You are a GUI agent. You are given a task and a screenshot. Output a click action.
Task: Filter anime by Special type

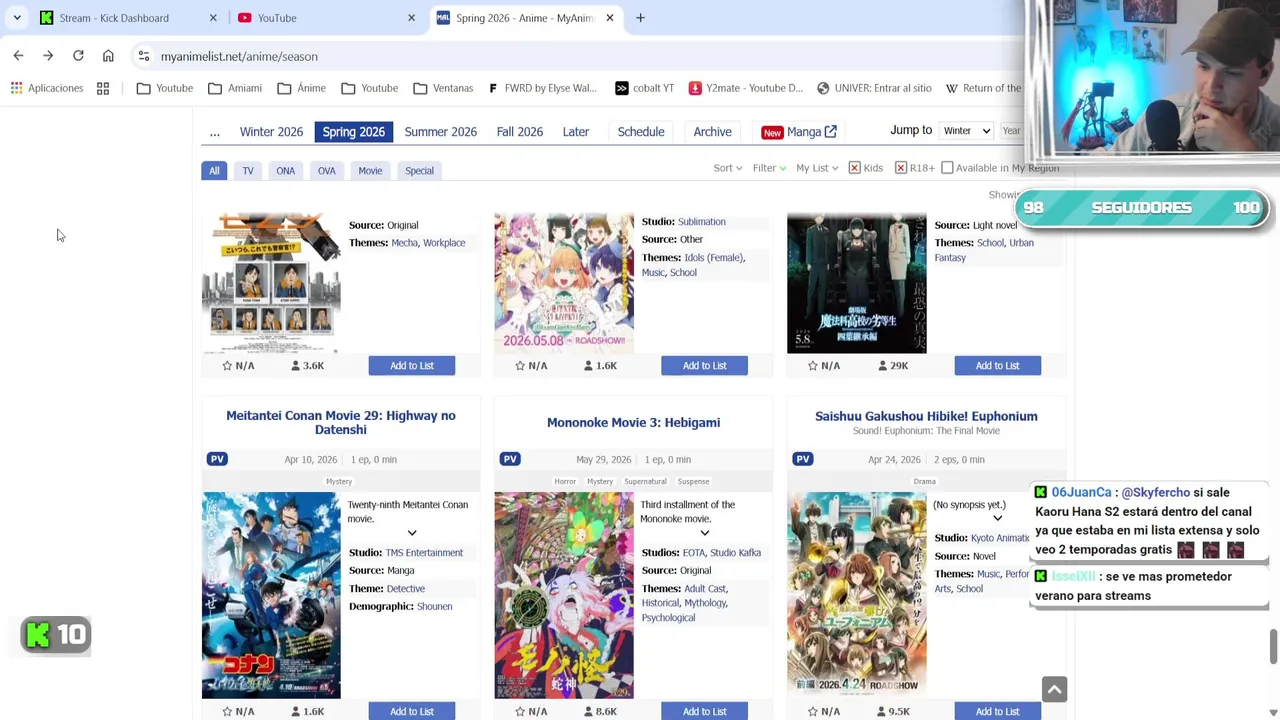[419, 171]
